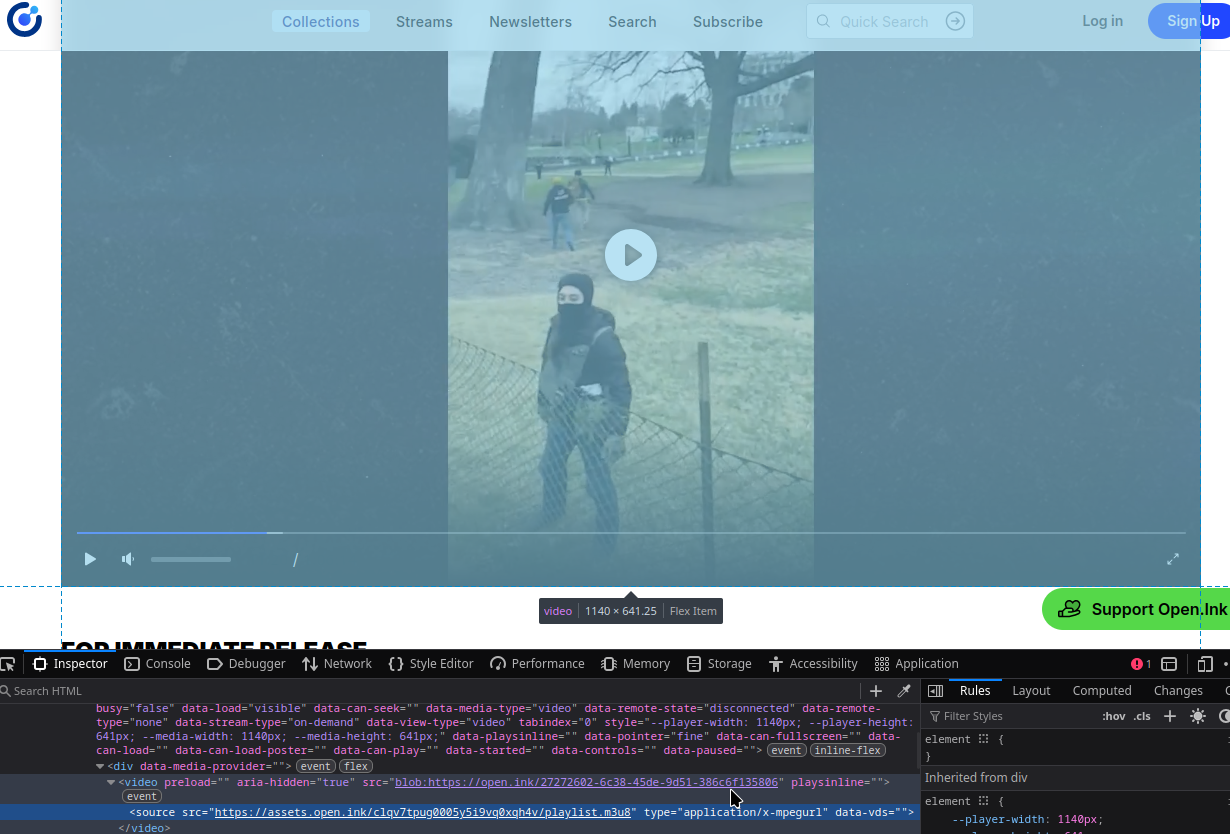Open the Changes sidebar tab
This screenshot has height=834, width=1230.
click(1178, 690)
